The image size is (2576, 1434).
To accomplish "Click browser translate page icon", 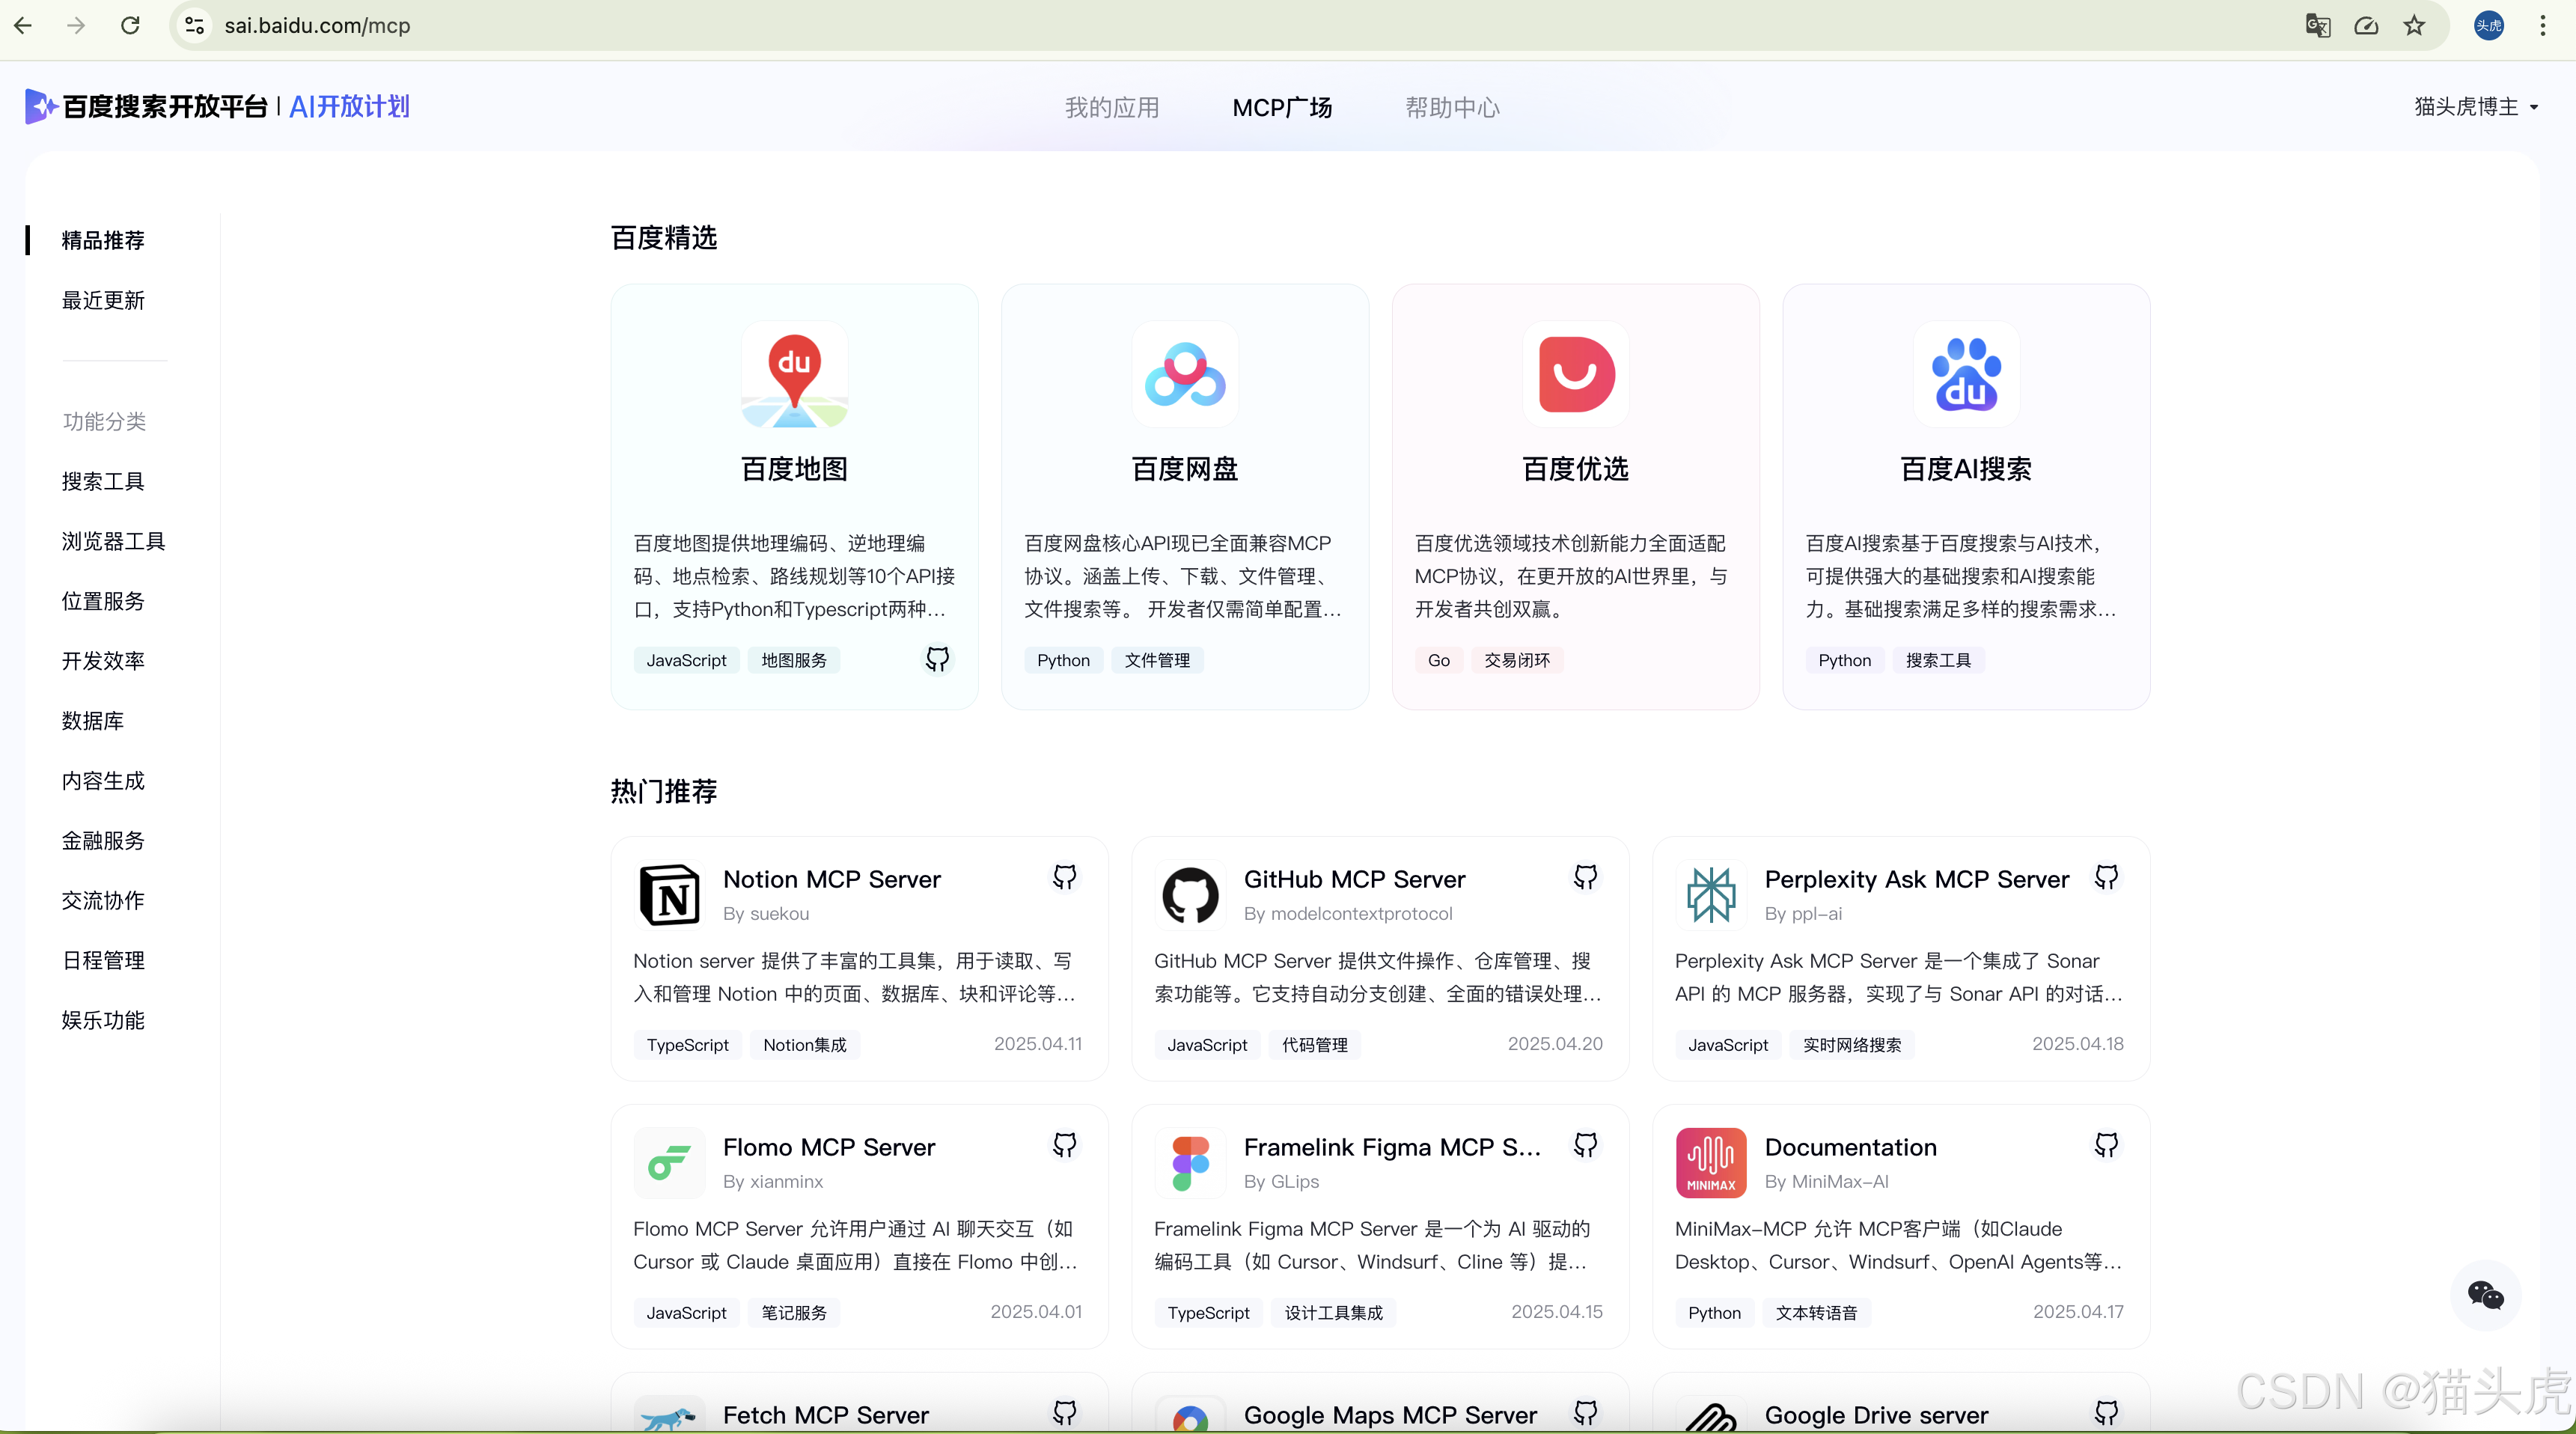I will coord(2318,26).
